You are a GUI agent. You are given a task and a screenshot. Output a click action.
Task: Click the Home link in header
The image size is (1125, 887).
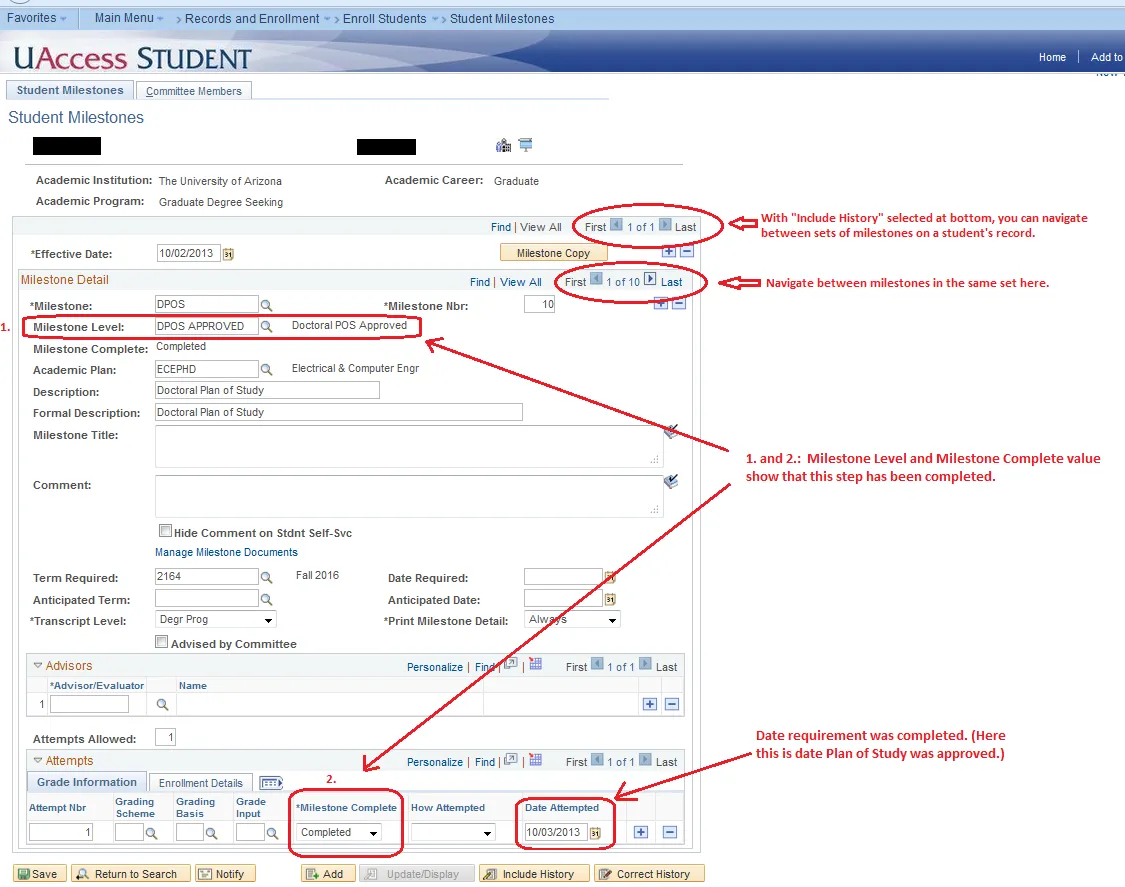1052,57
